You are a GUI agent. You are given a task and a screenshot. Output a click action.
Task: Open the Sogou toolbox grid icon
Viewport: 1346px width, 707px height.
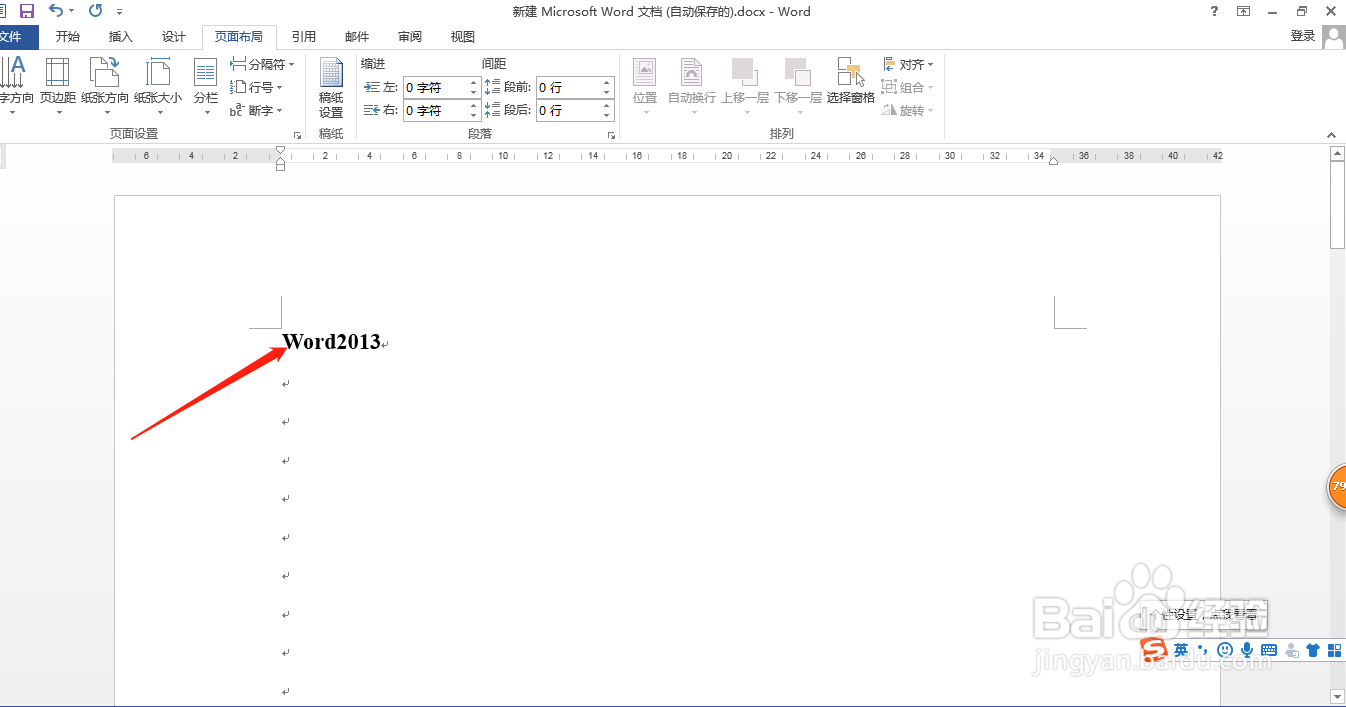[1335, 650]
